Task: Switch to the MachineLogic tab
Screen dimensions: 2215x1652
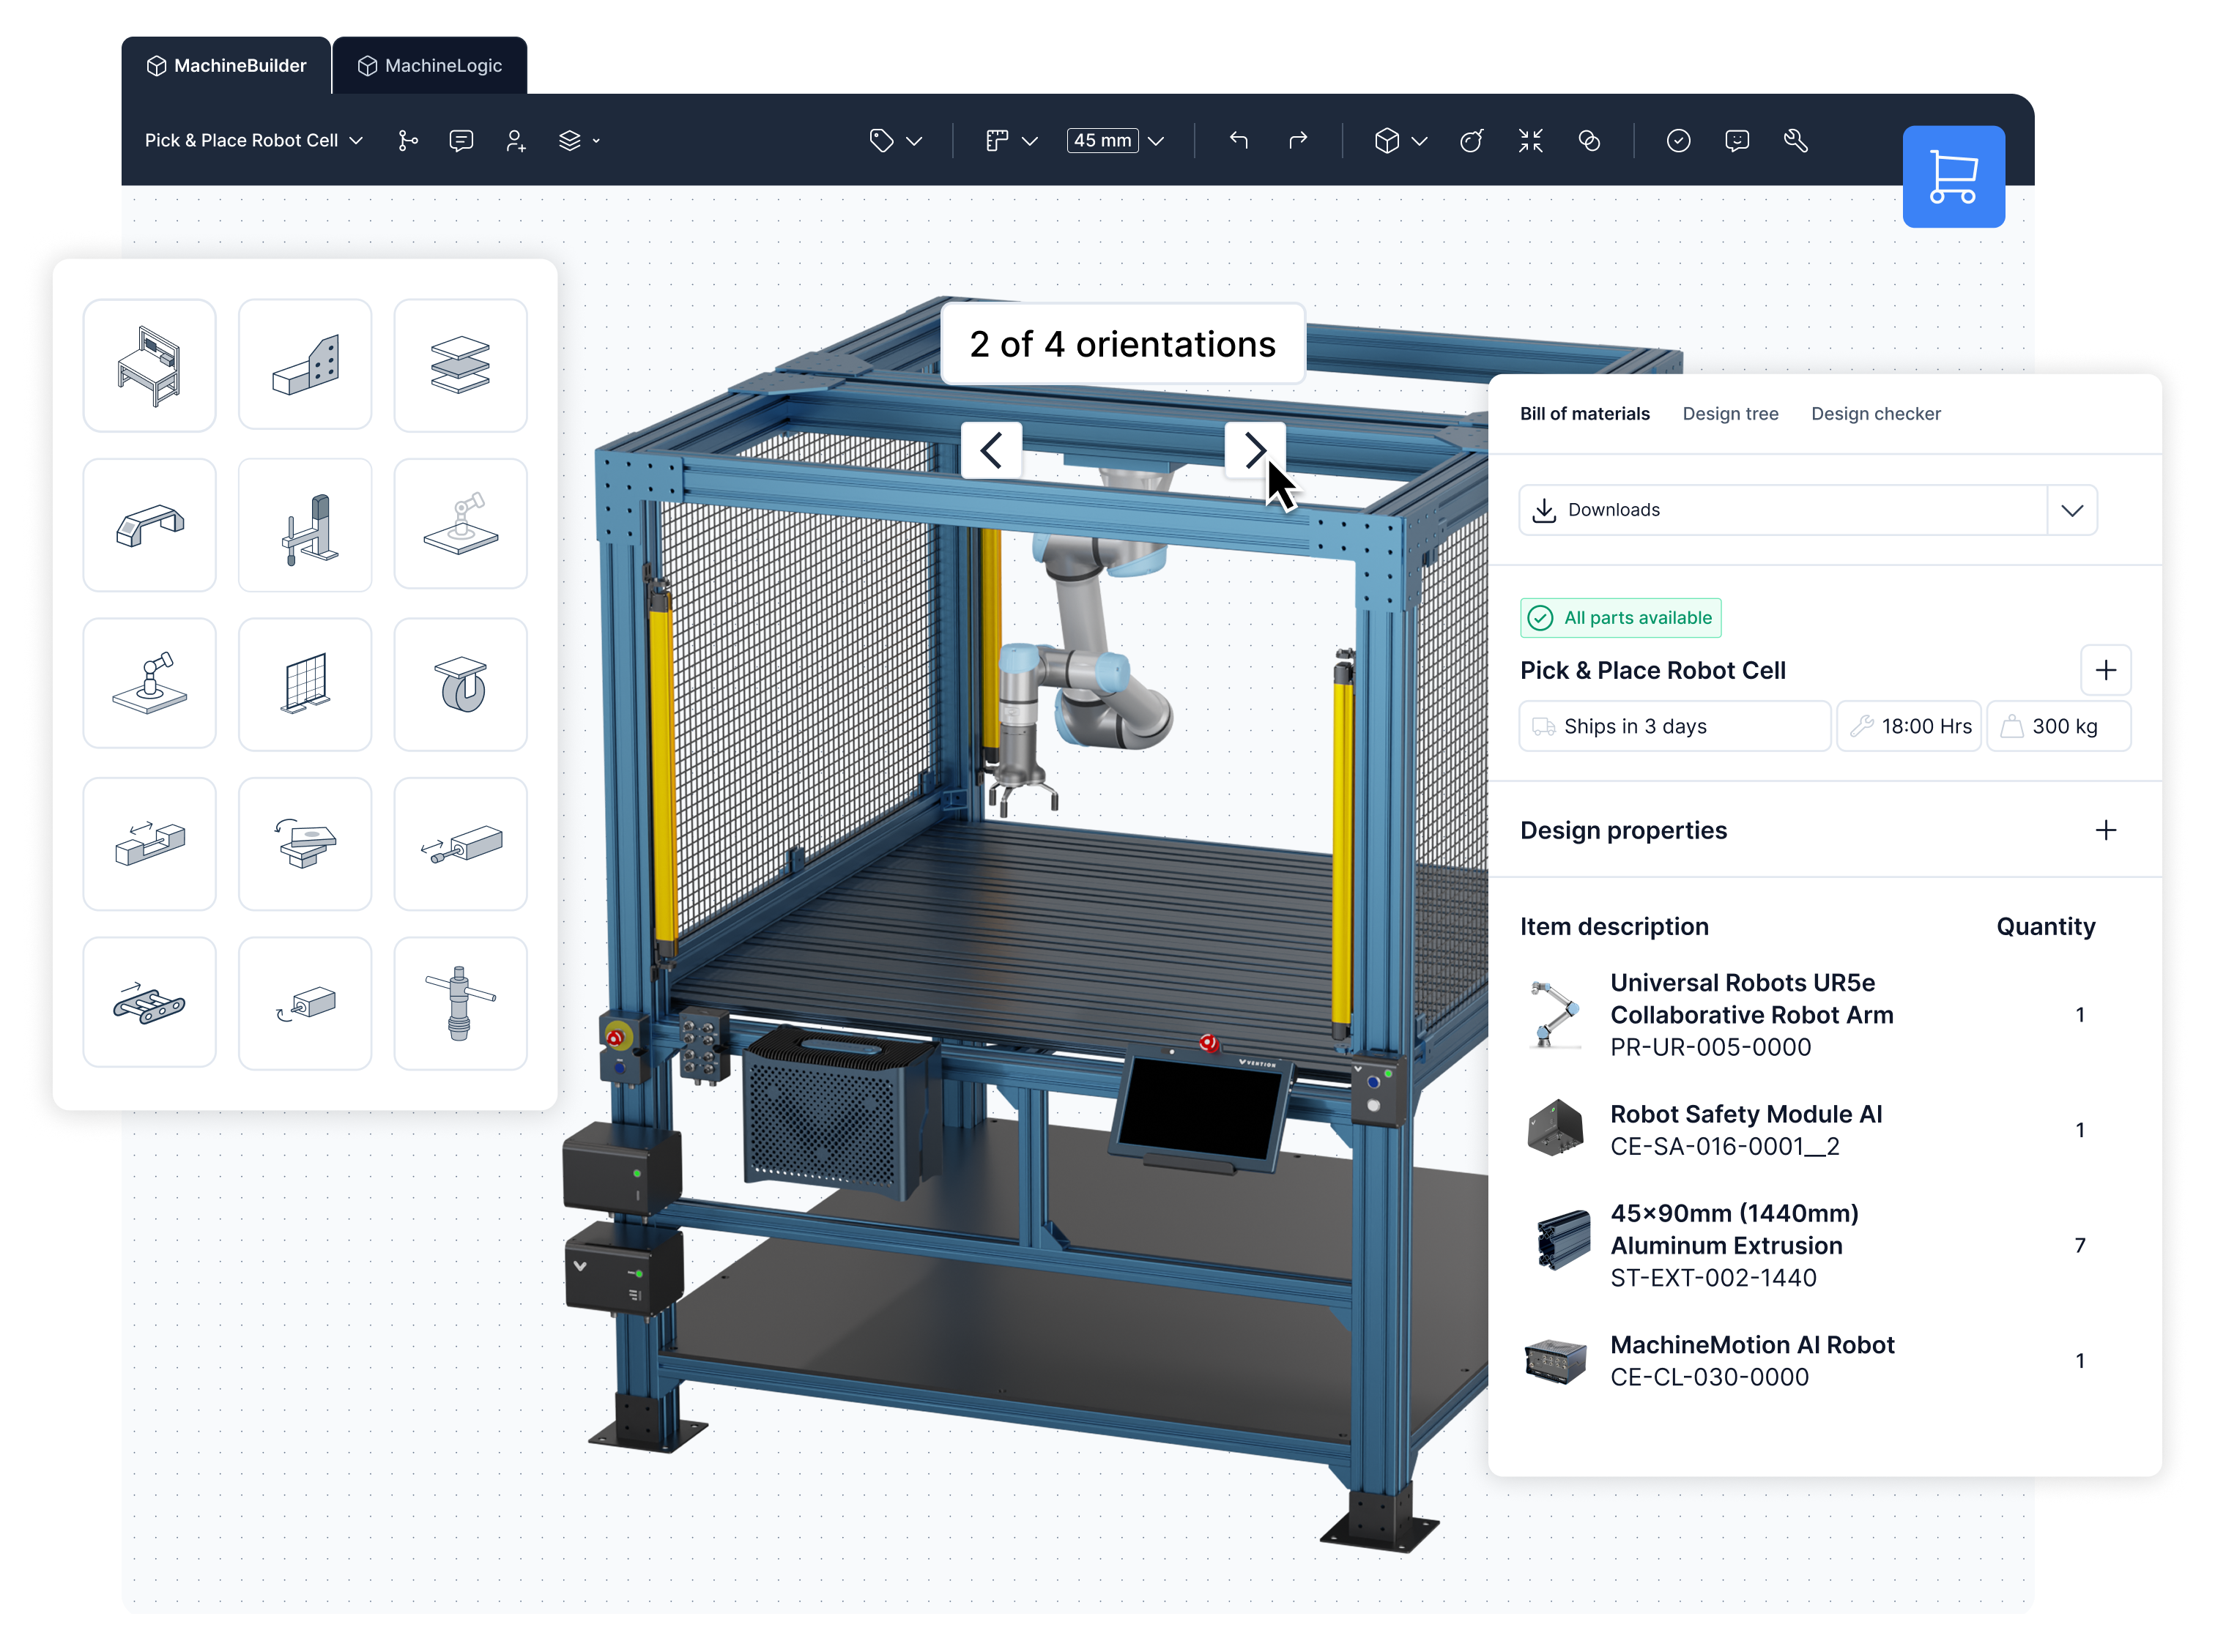Action: point(430,66)
